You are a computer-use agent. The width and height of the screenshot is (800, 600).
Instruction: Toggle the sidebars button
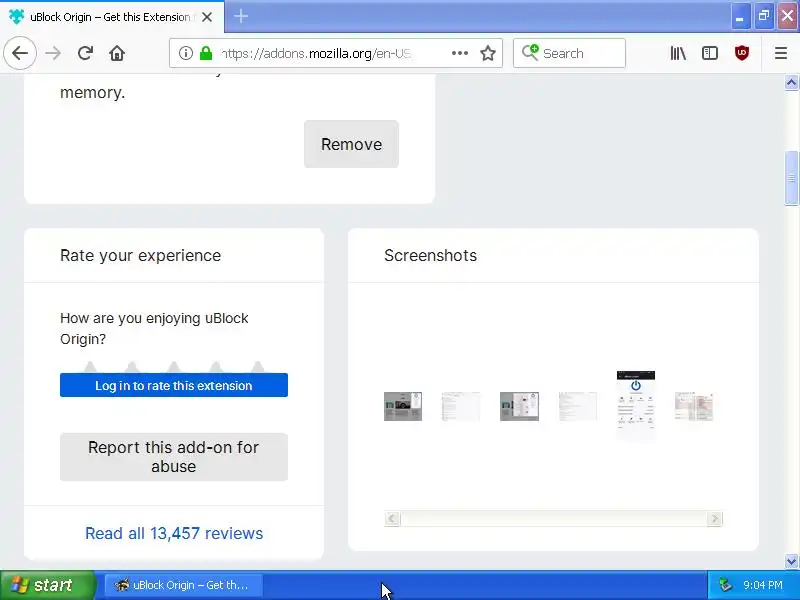pyautogui.click(x=710, y=53)
